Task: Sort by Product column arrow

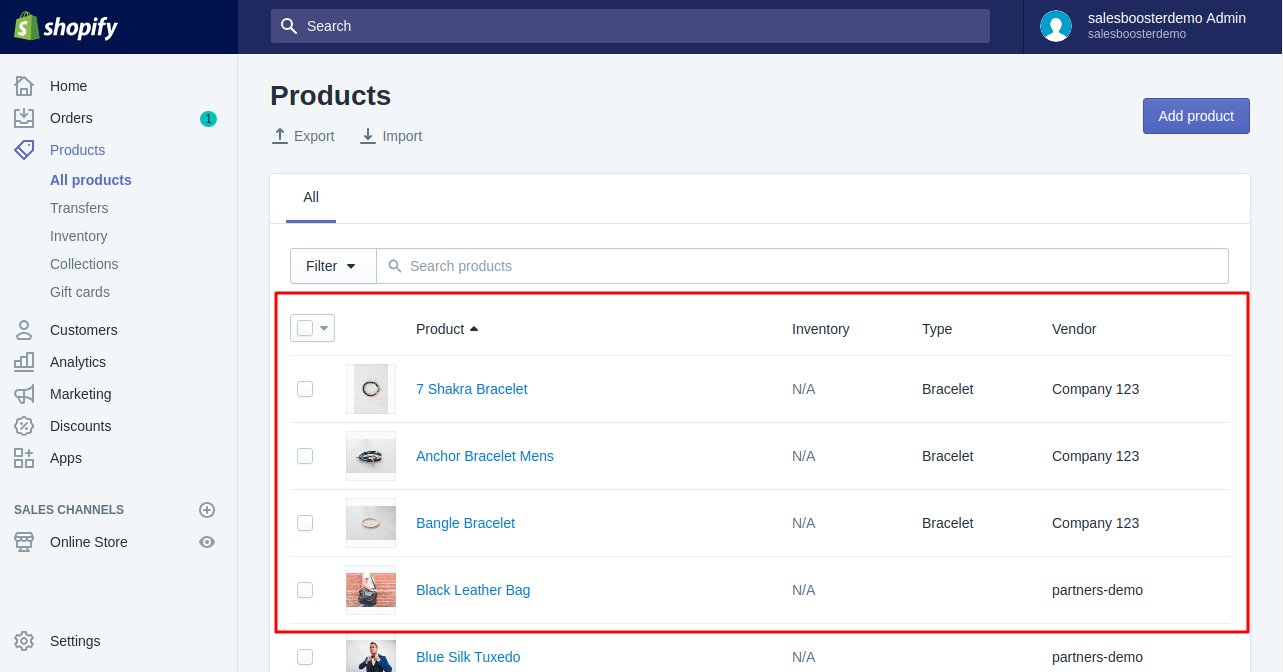Action: (x=474, y=329)
